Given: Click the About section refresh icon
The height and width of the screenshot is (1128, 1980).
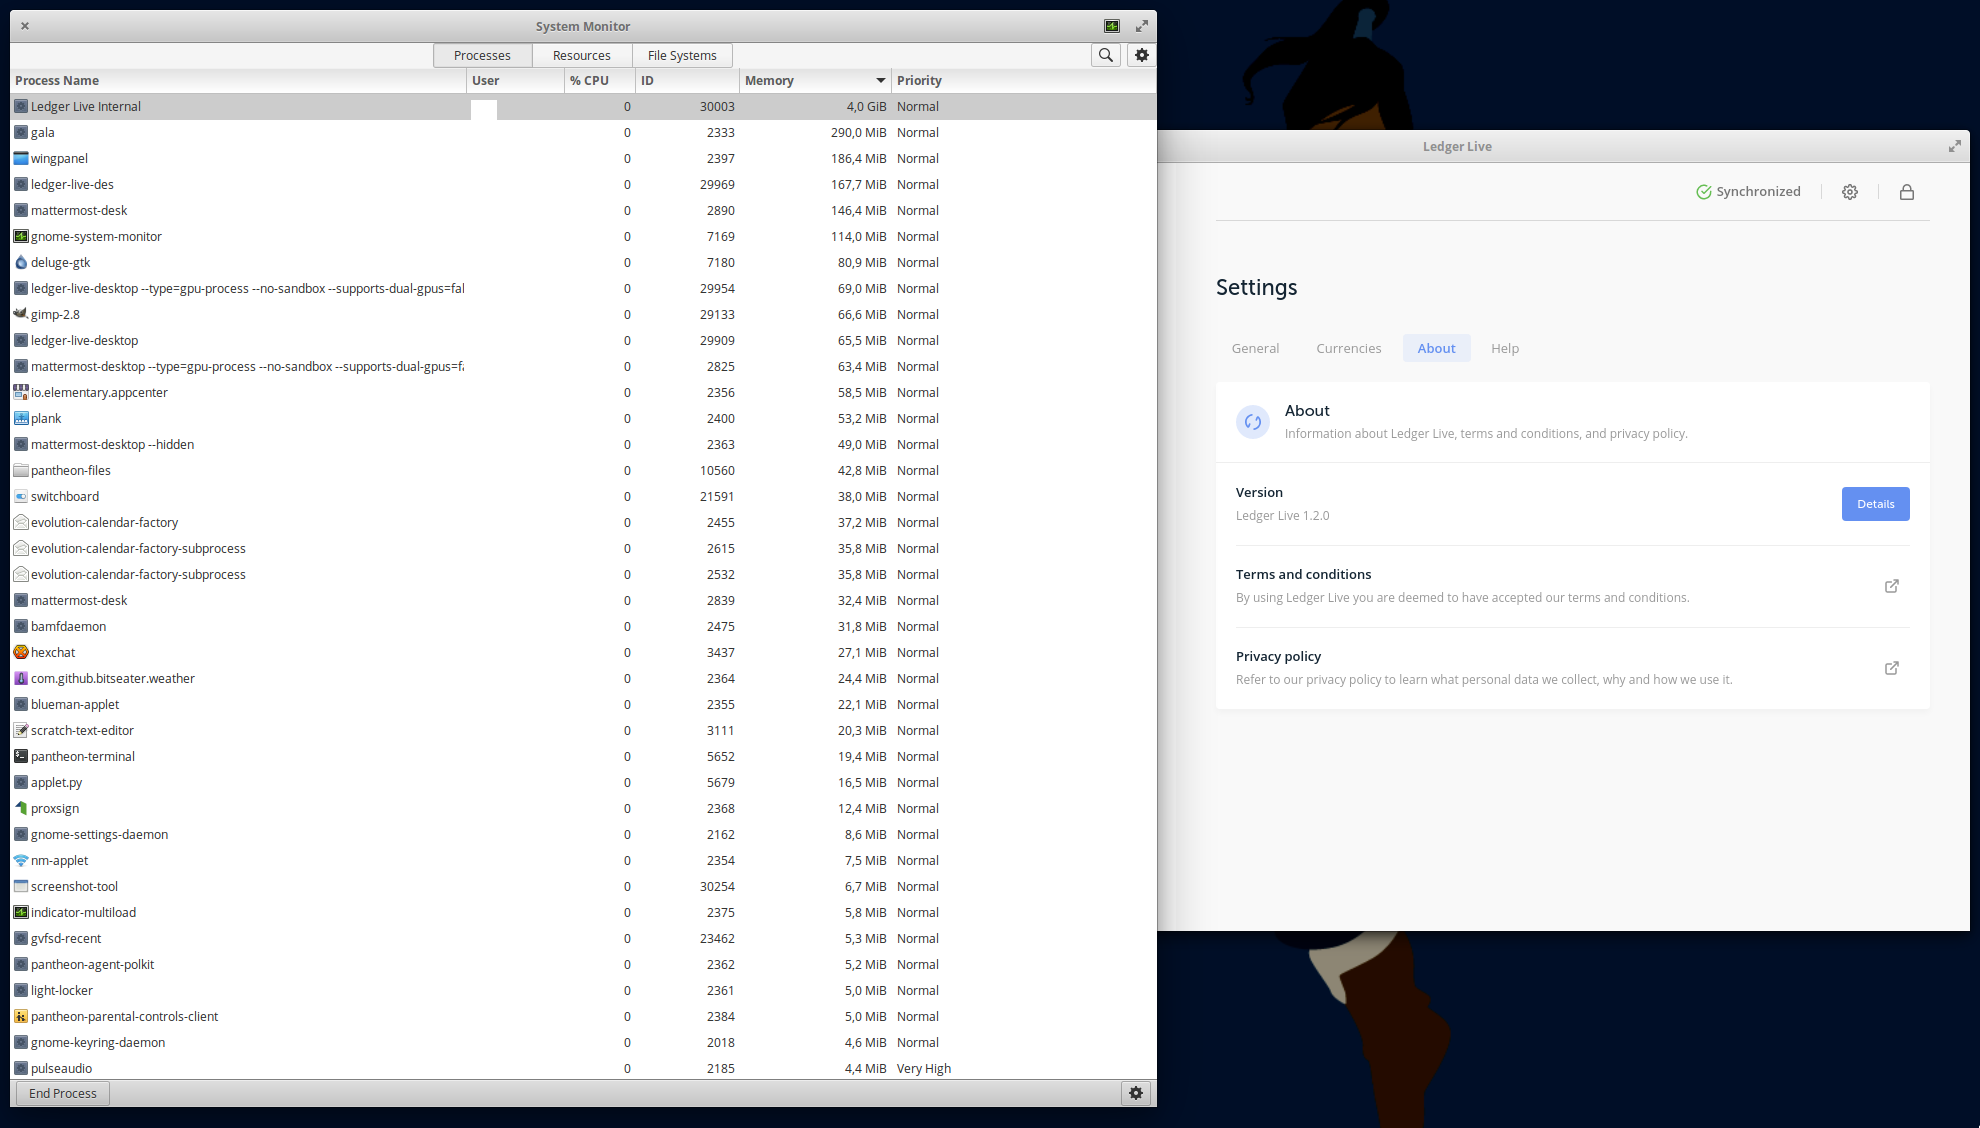Looking at the screenshot, I should click(x=1252, y=422).
